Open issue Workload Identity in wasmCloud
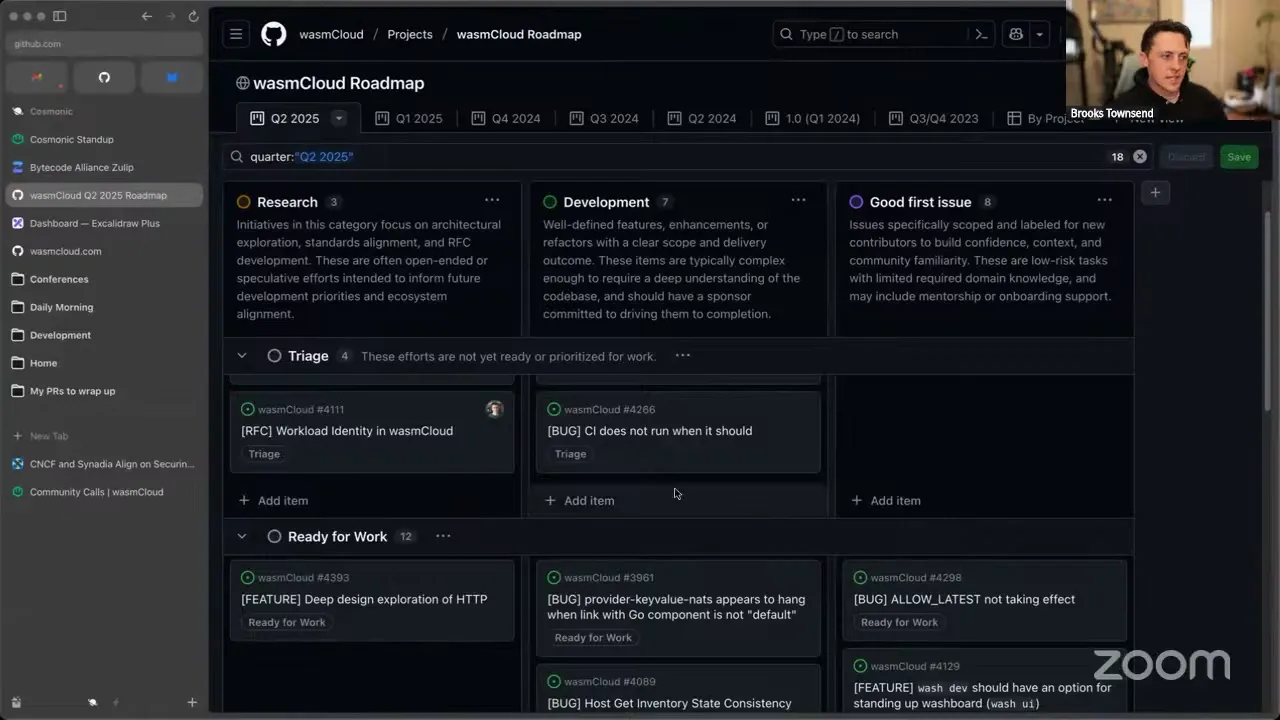 pos(347,431)
